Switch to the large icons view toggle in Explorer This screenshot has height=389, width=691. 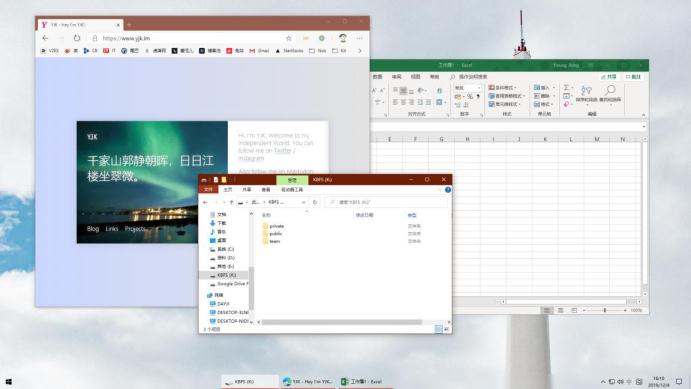point(446,329)
